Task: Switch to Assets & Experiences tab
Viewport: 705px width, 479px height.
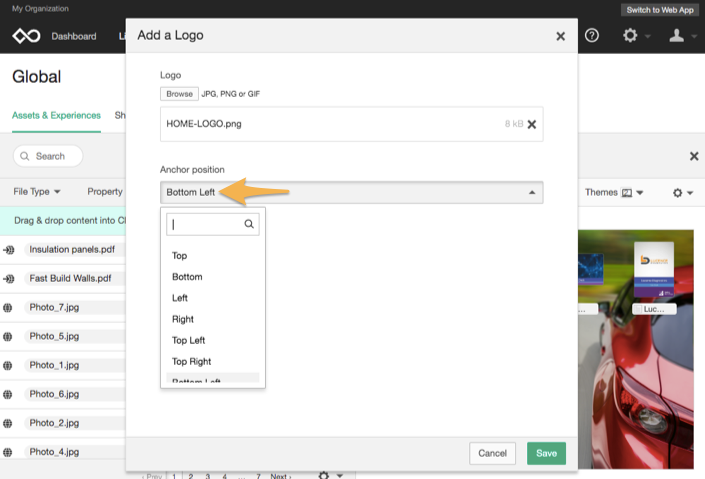Action: click(56, 116)
